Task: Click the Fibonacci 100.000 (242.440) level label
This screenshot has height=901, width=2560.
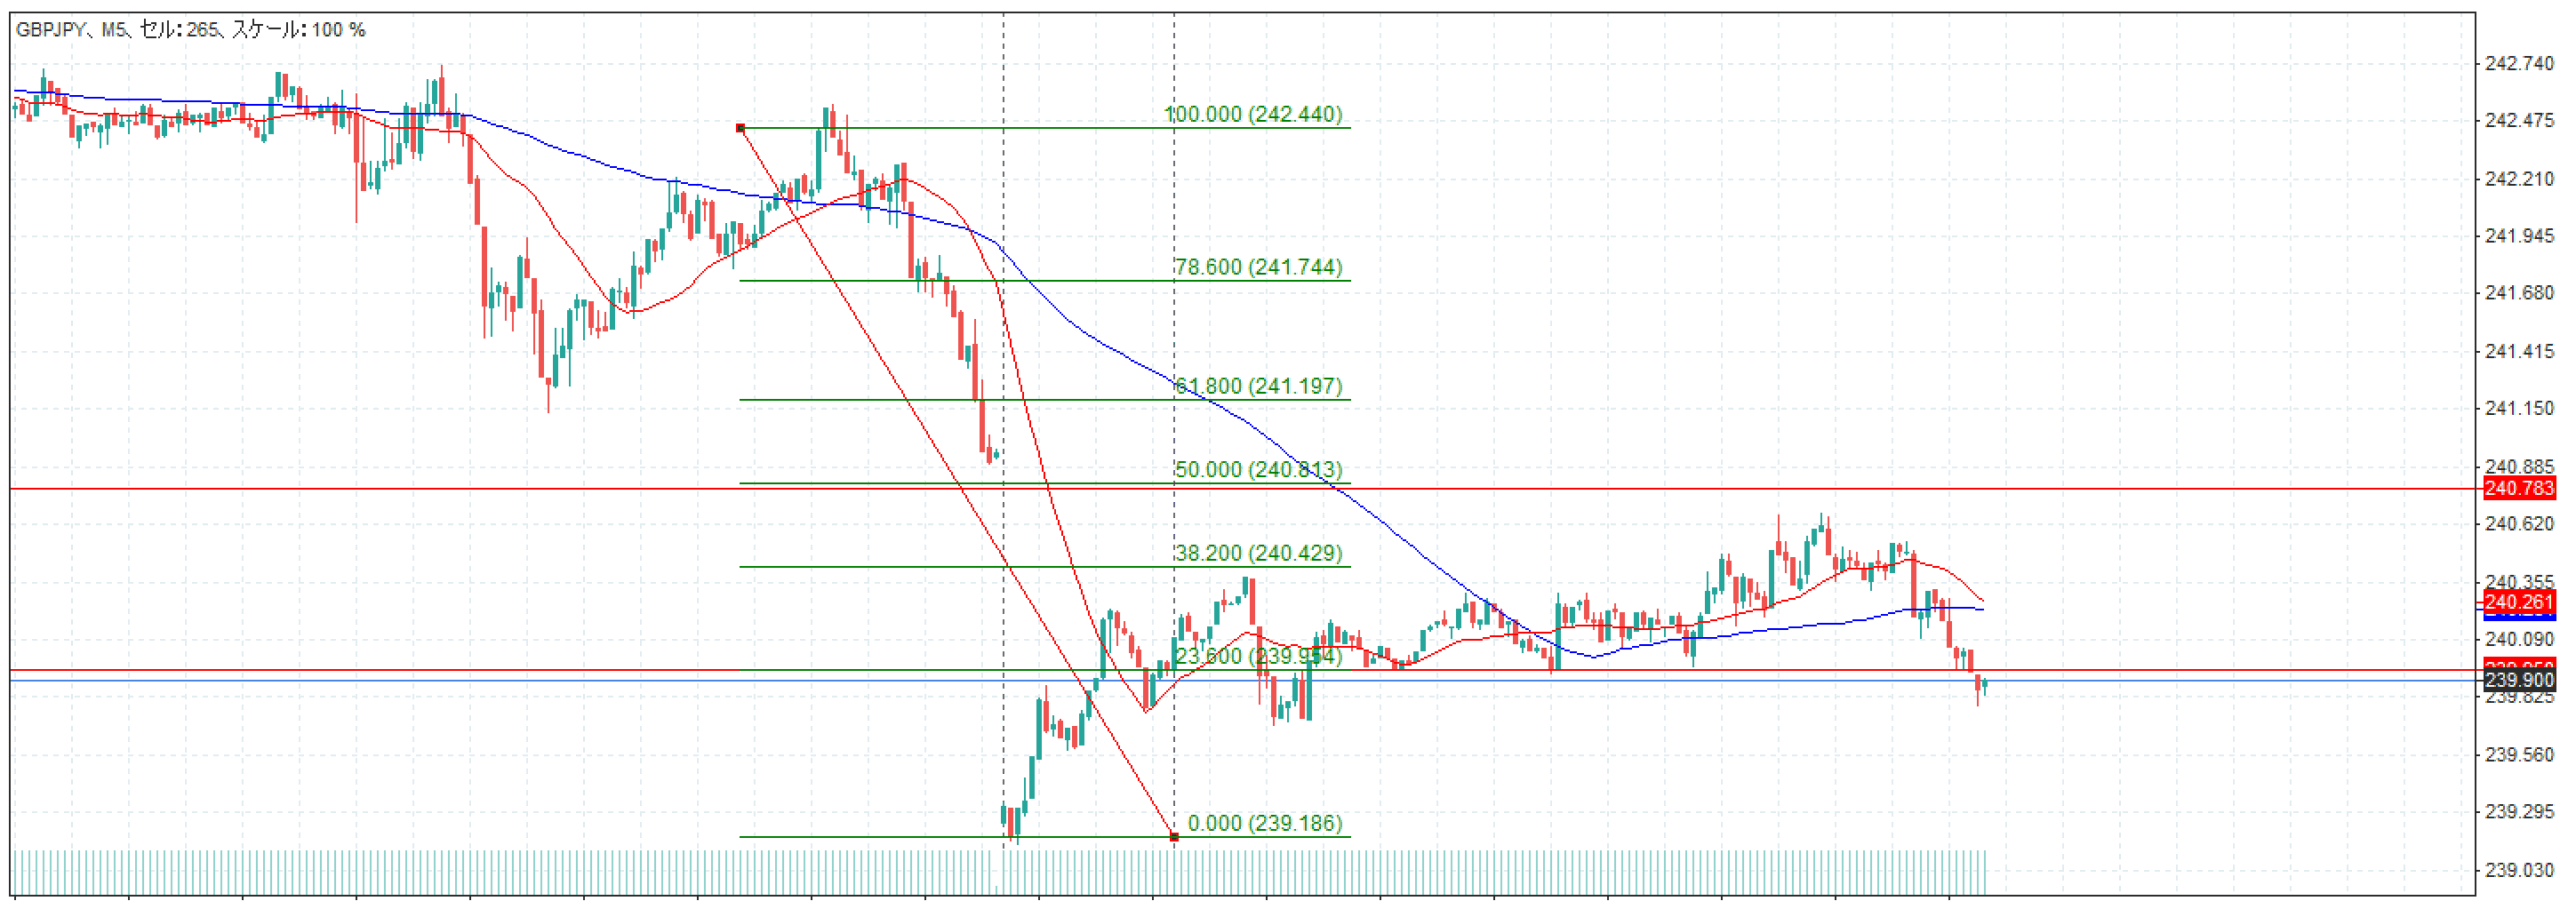Action: coord(1255,114)
